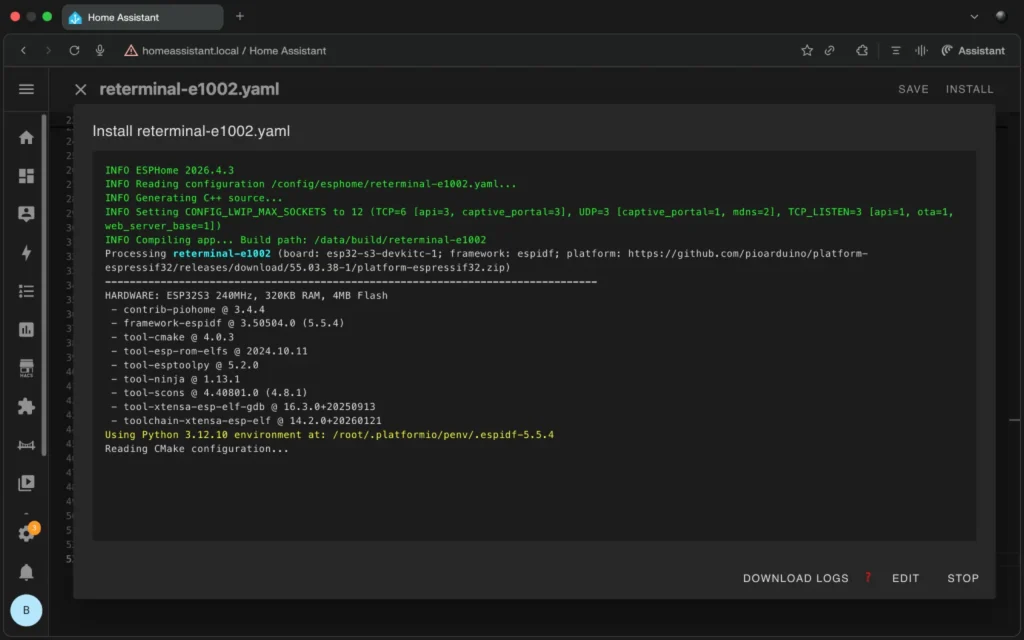Click log line "Reading CMake configuration..."

tap(197, 449)
